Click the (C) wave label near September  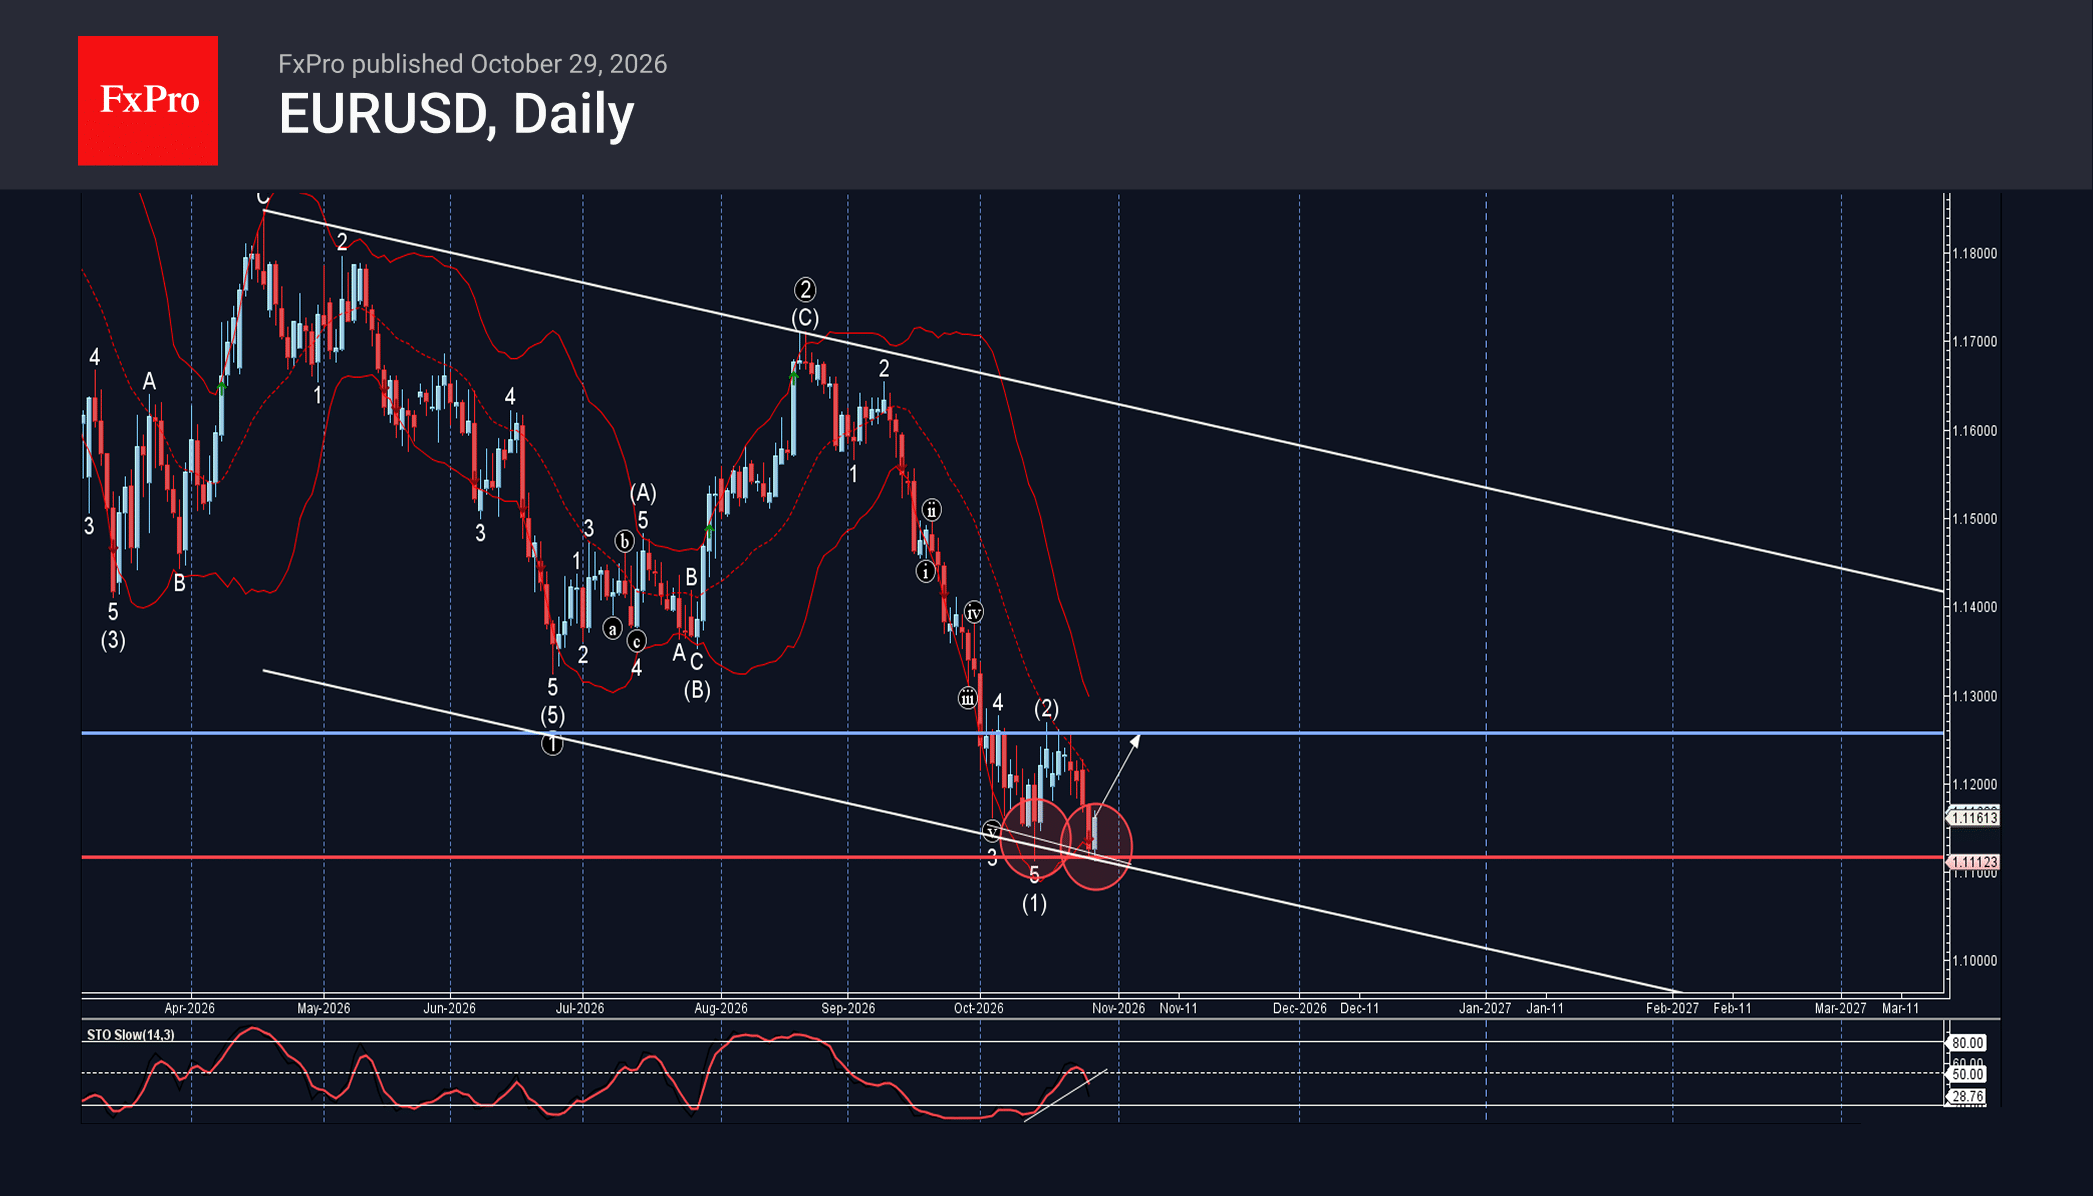[x=805, y=318]
